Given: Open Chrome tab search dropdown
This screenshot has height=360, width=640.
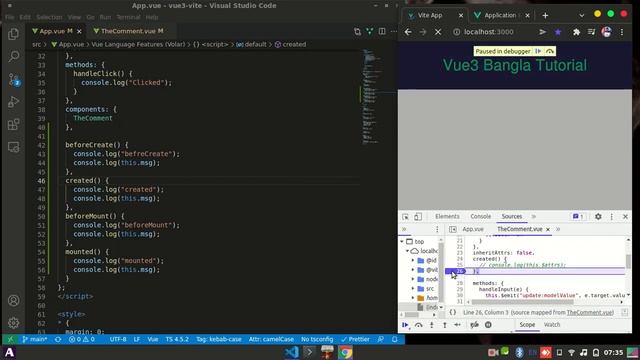Looking at the screenshot, I should pyautogui.click(x=582, y=16).
